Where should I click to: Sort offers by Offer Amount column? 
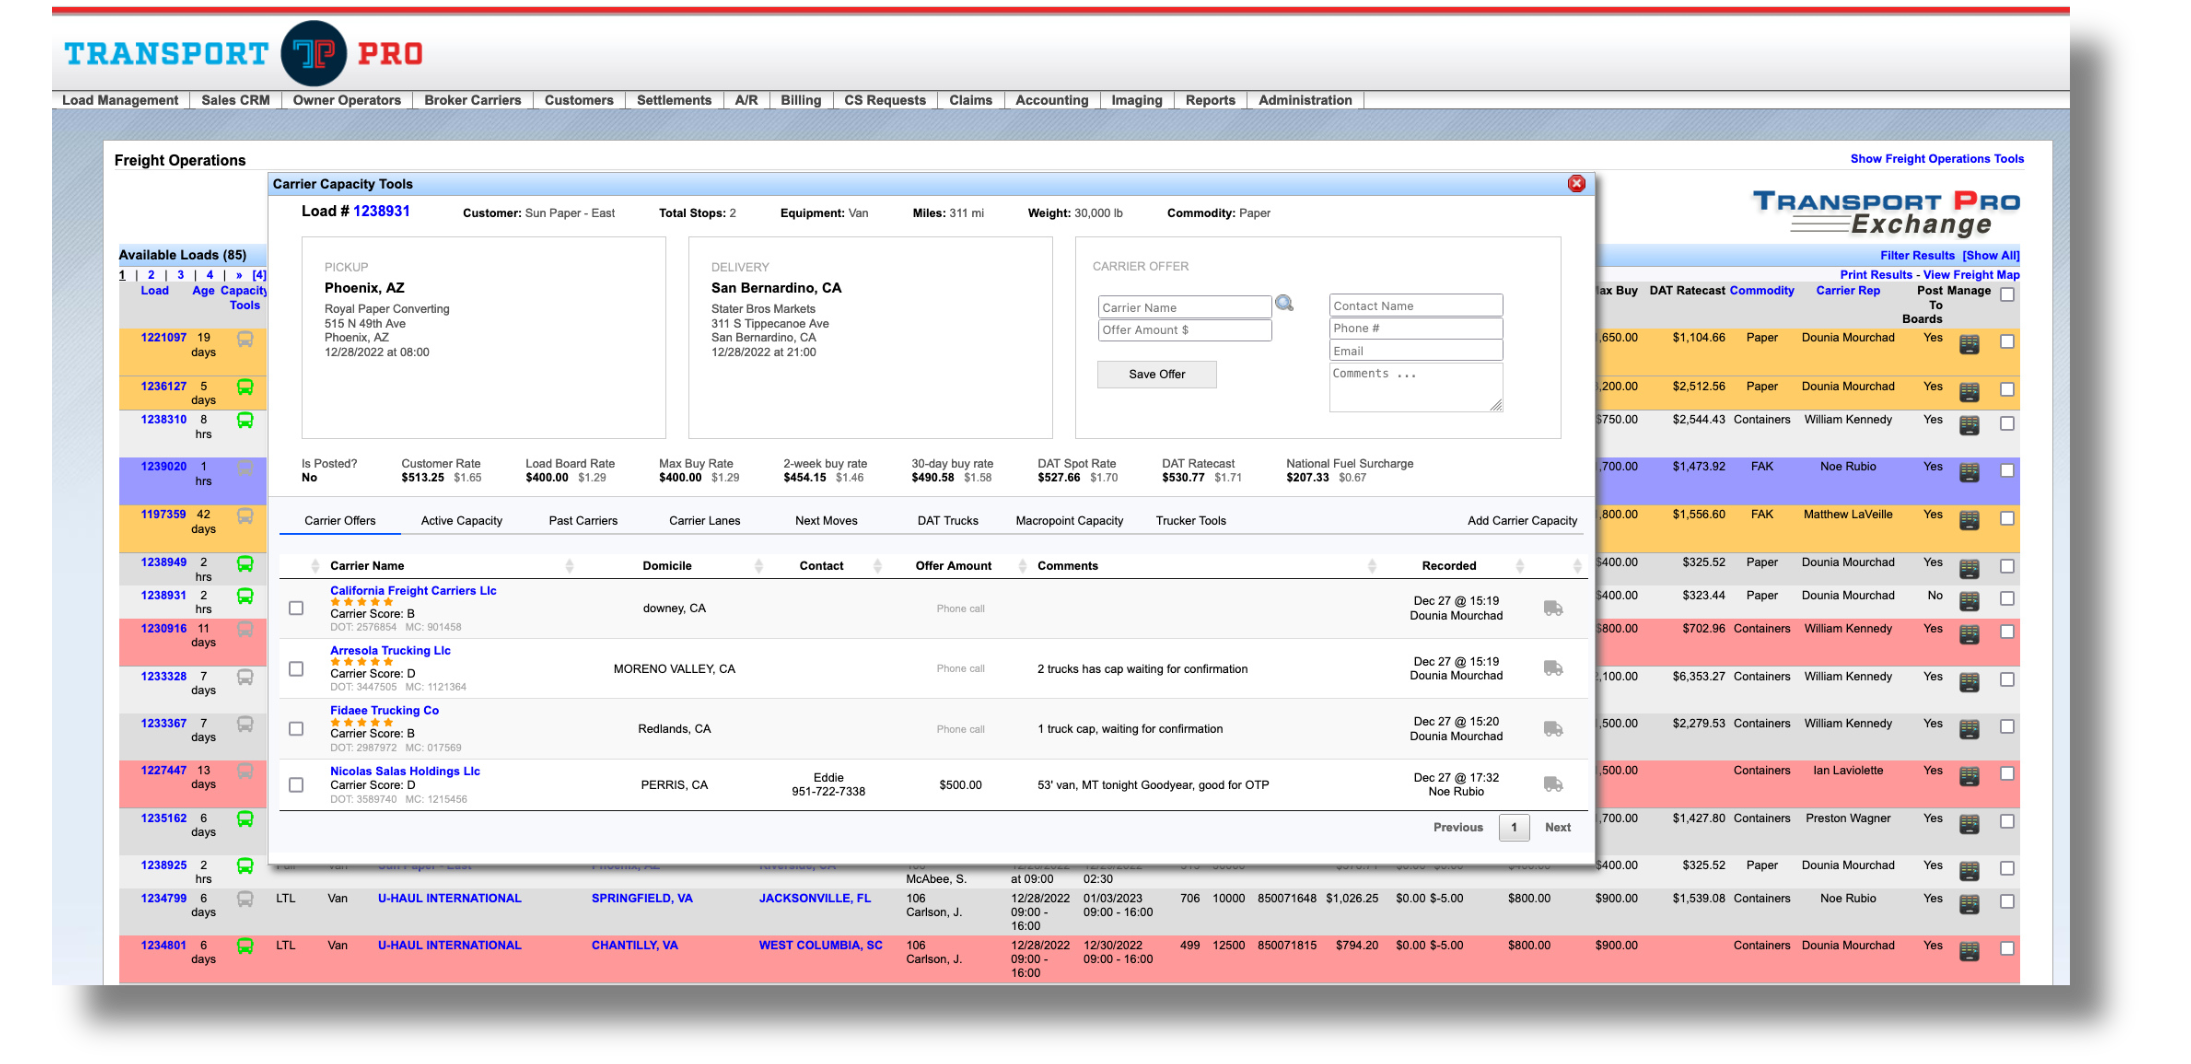coord(953,566)
